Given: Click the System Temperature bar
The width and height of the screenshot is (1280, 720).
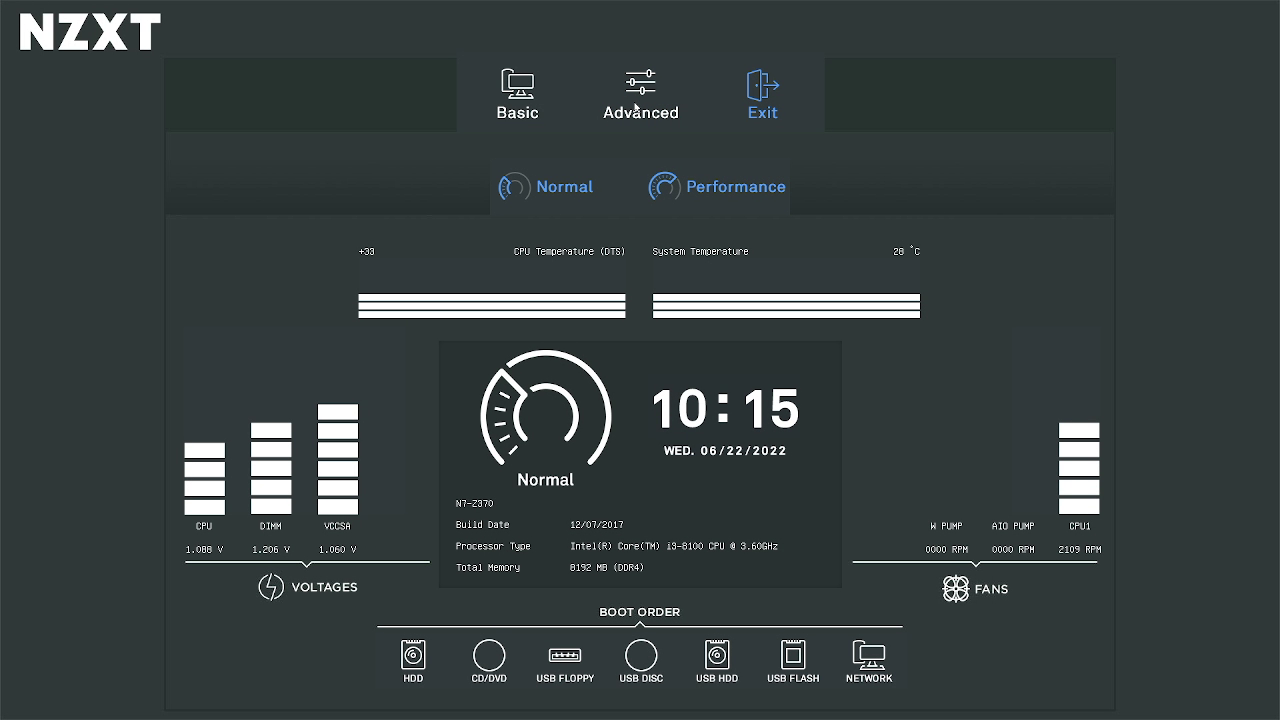Looking at the screenshot, I should point(786,305).
